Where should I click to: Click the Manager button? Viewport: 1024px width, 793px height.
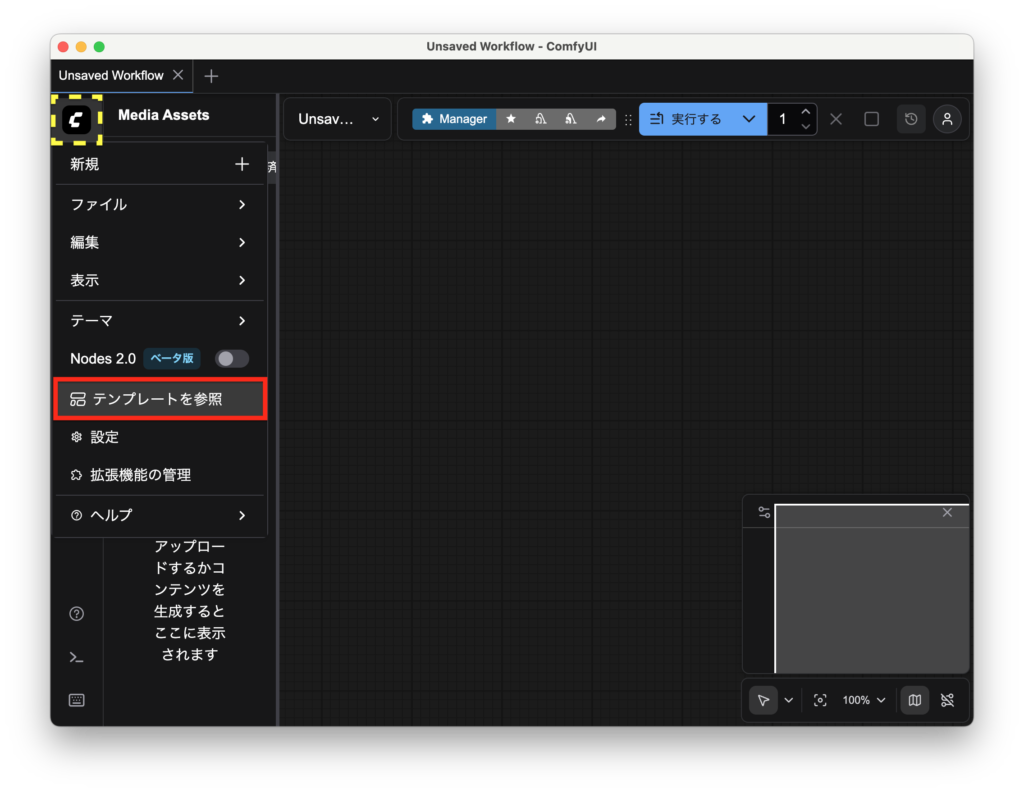click(x=454, y=119)
